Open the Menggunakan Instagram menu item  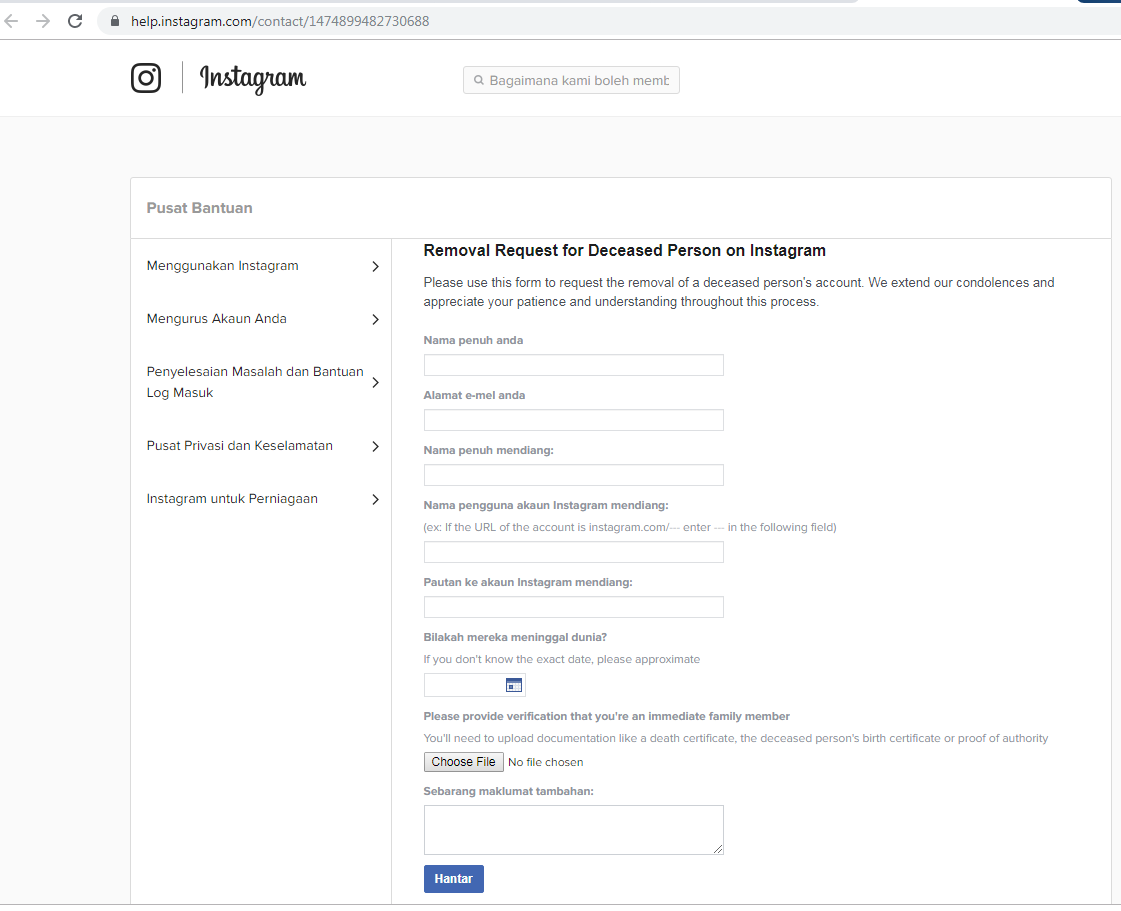(222, 266)
